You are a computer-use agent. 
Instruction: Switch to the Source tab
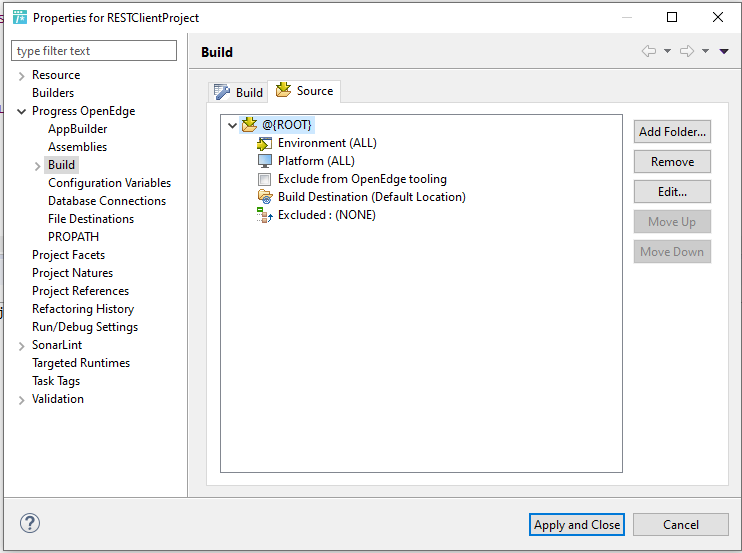pyautogui.click(x=304, y=91)
